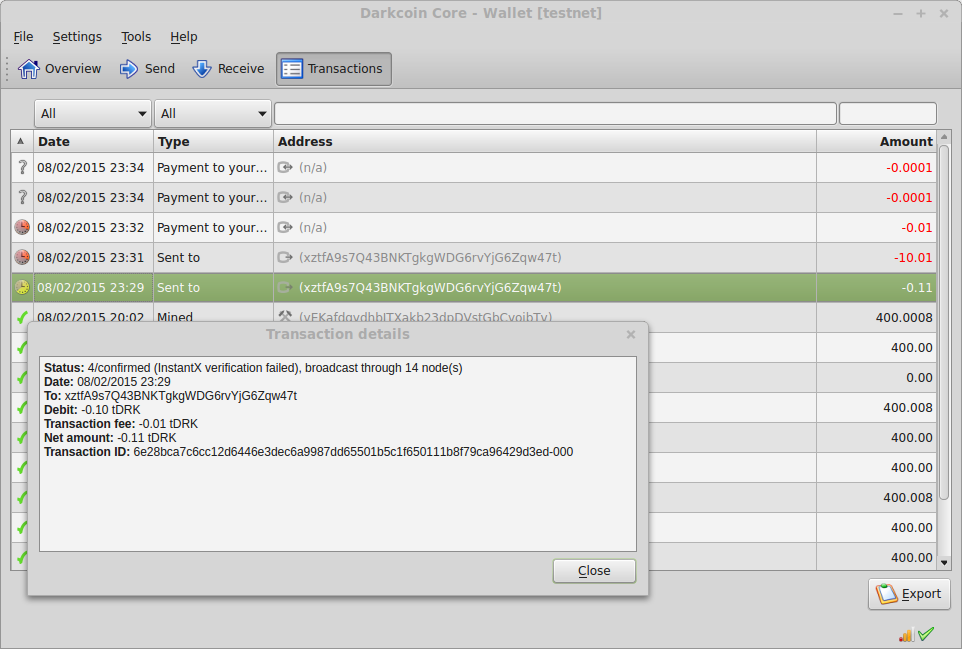
Task: Select the date cell "08/02/2015 23:32"
Action: coord(91,228)
